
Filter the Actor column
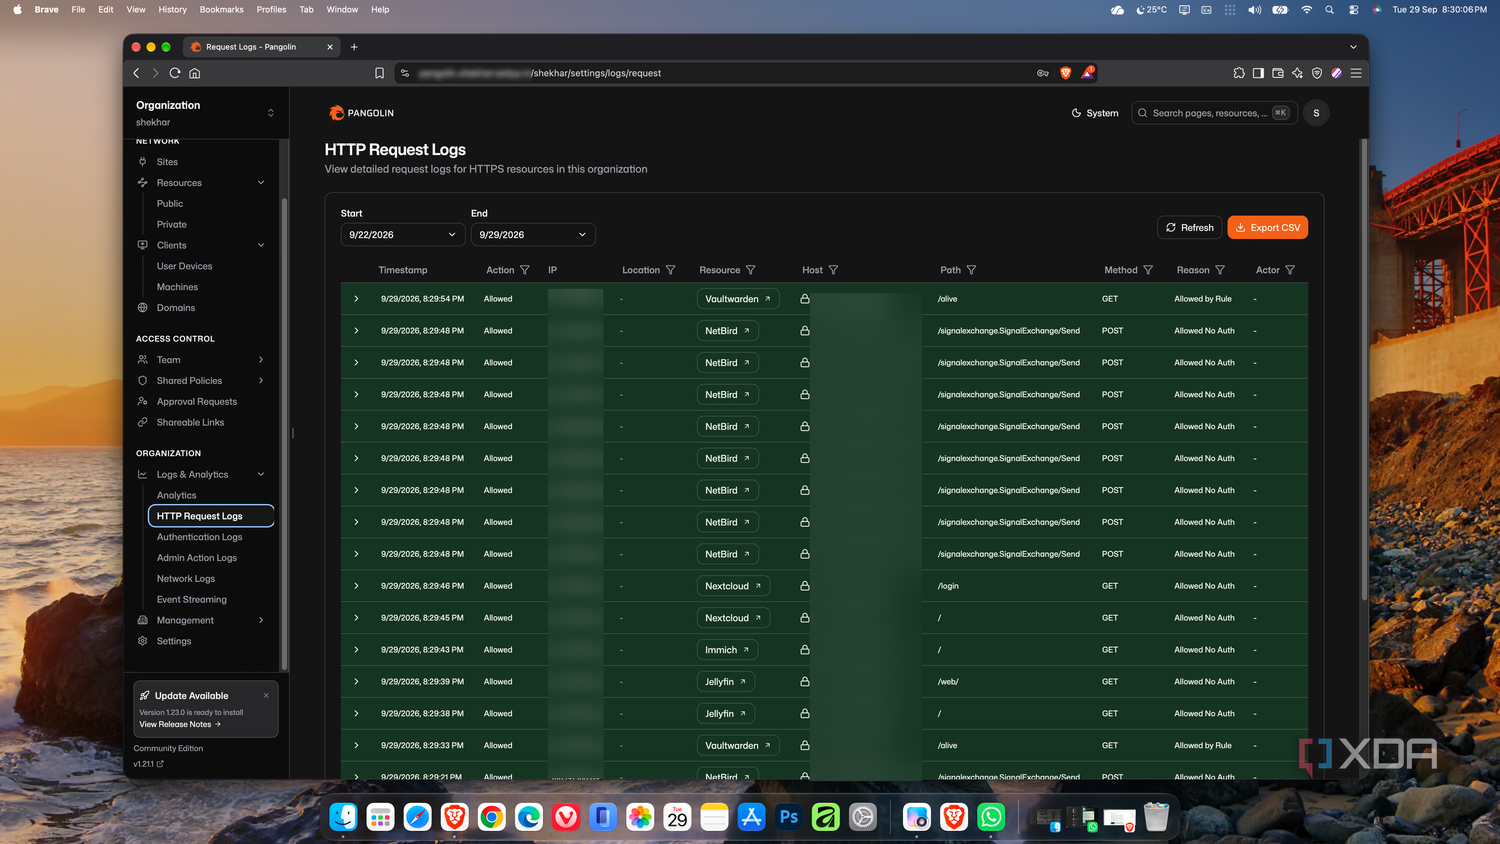click(1290, 270)
